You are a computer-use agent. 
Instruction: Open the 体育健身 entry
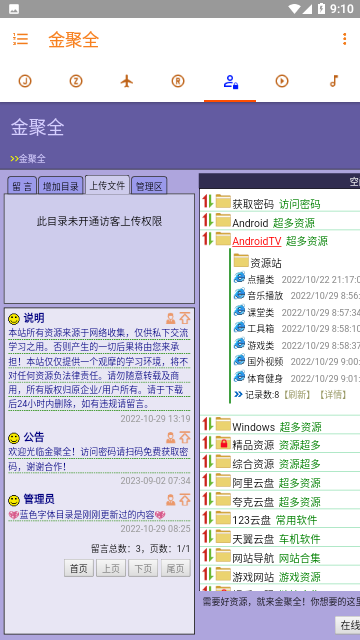(x=265, y=378)
